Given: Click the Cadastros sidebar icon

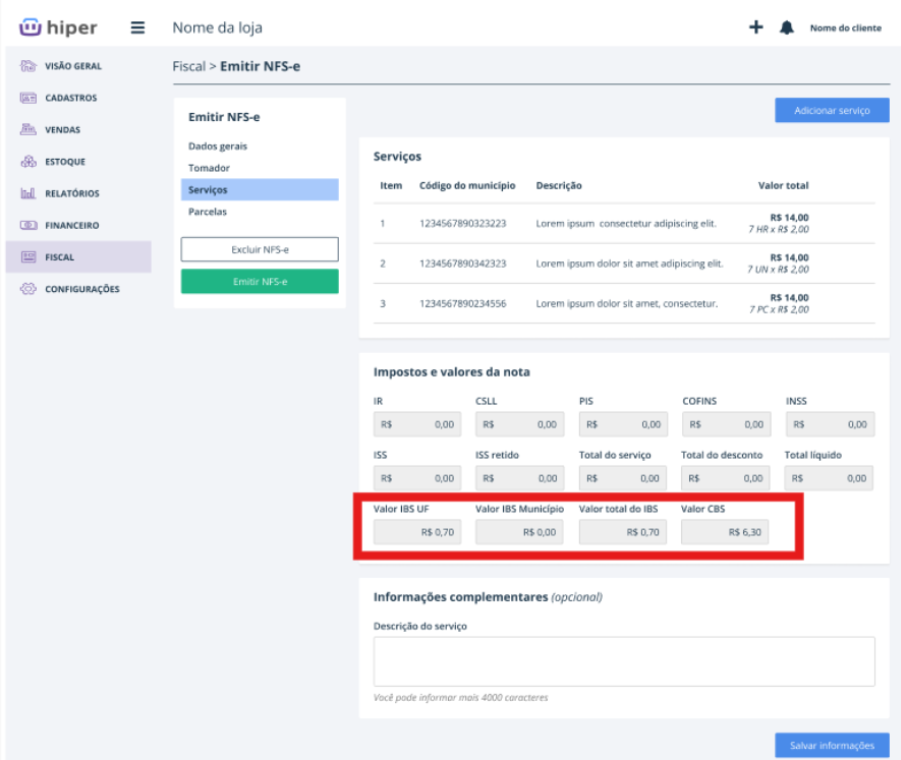Looking at the screenshot, I should tap(28, 98).
